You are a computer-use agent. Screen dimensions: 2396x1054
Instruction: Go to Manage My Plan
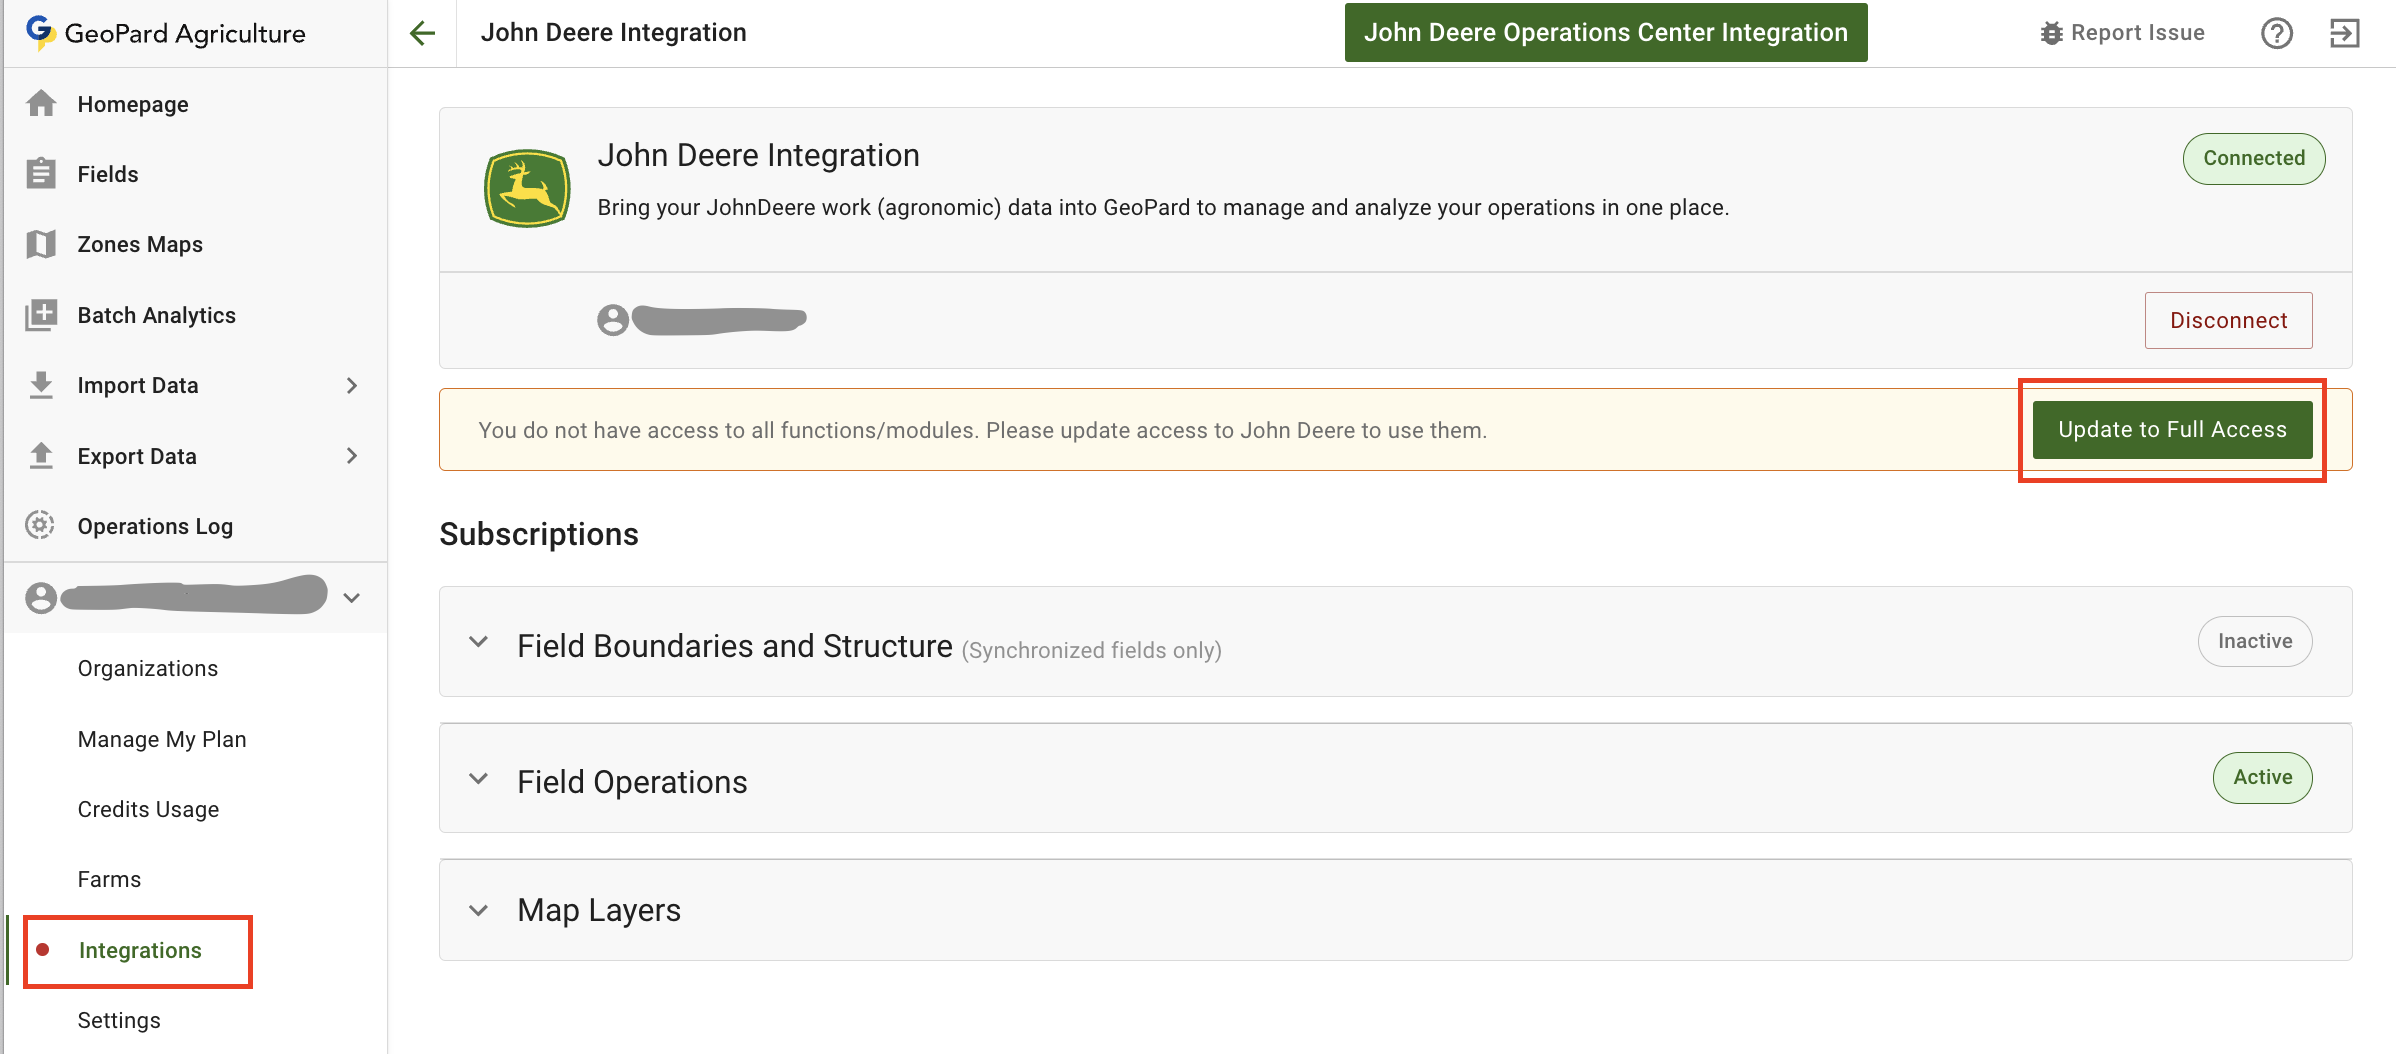click(x=162, y=739)
